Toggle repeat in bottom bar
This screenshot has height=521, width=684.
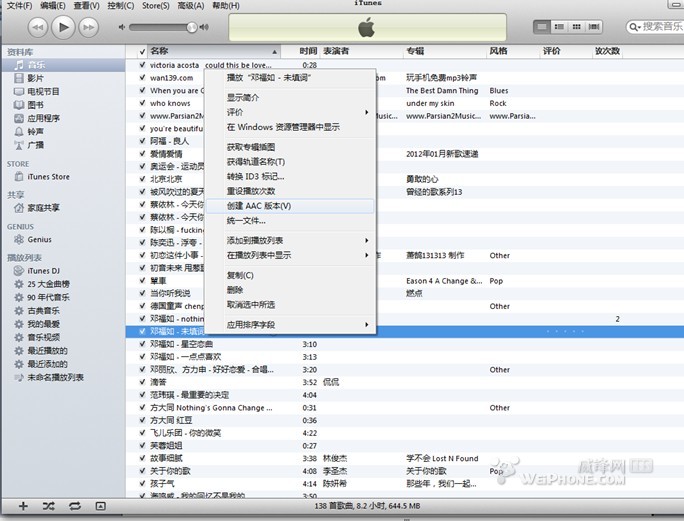75,506
